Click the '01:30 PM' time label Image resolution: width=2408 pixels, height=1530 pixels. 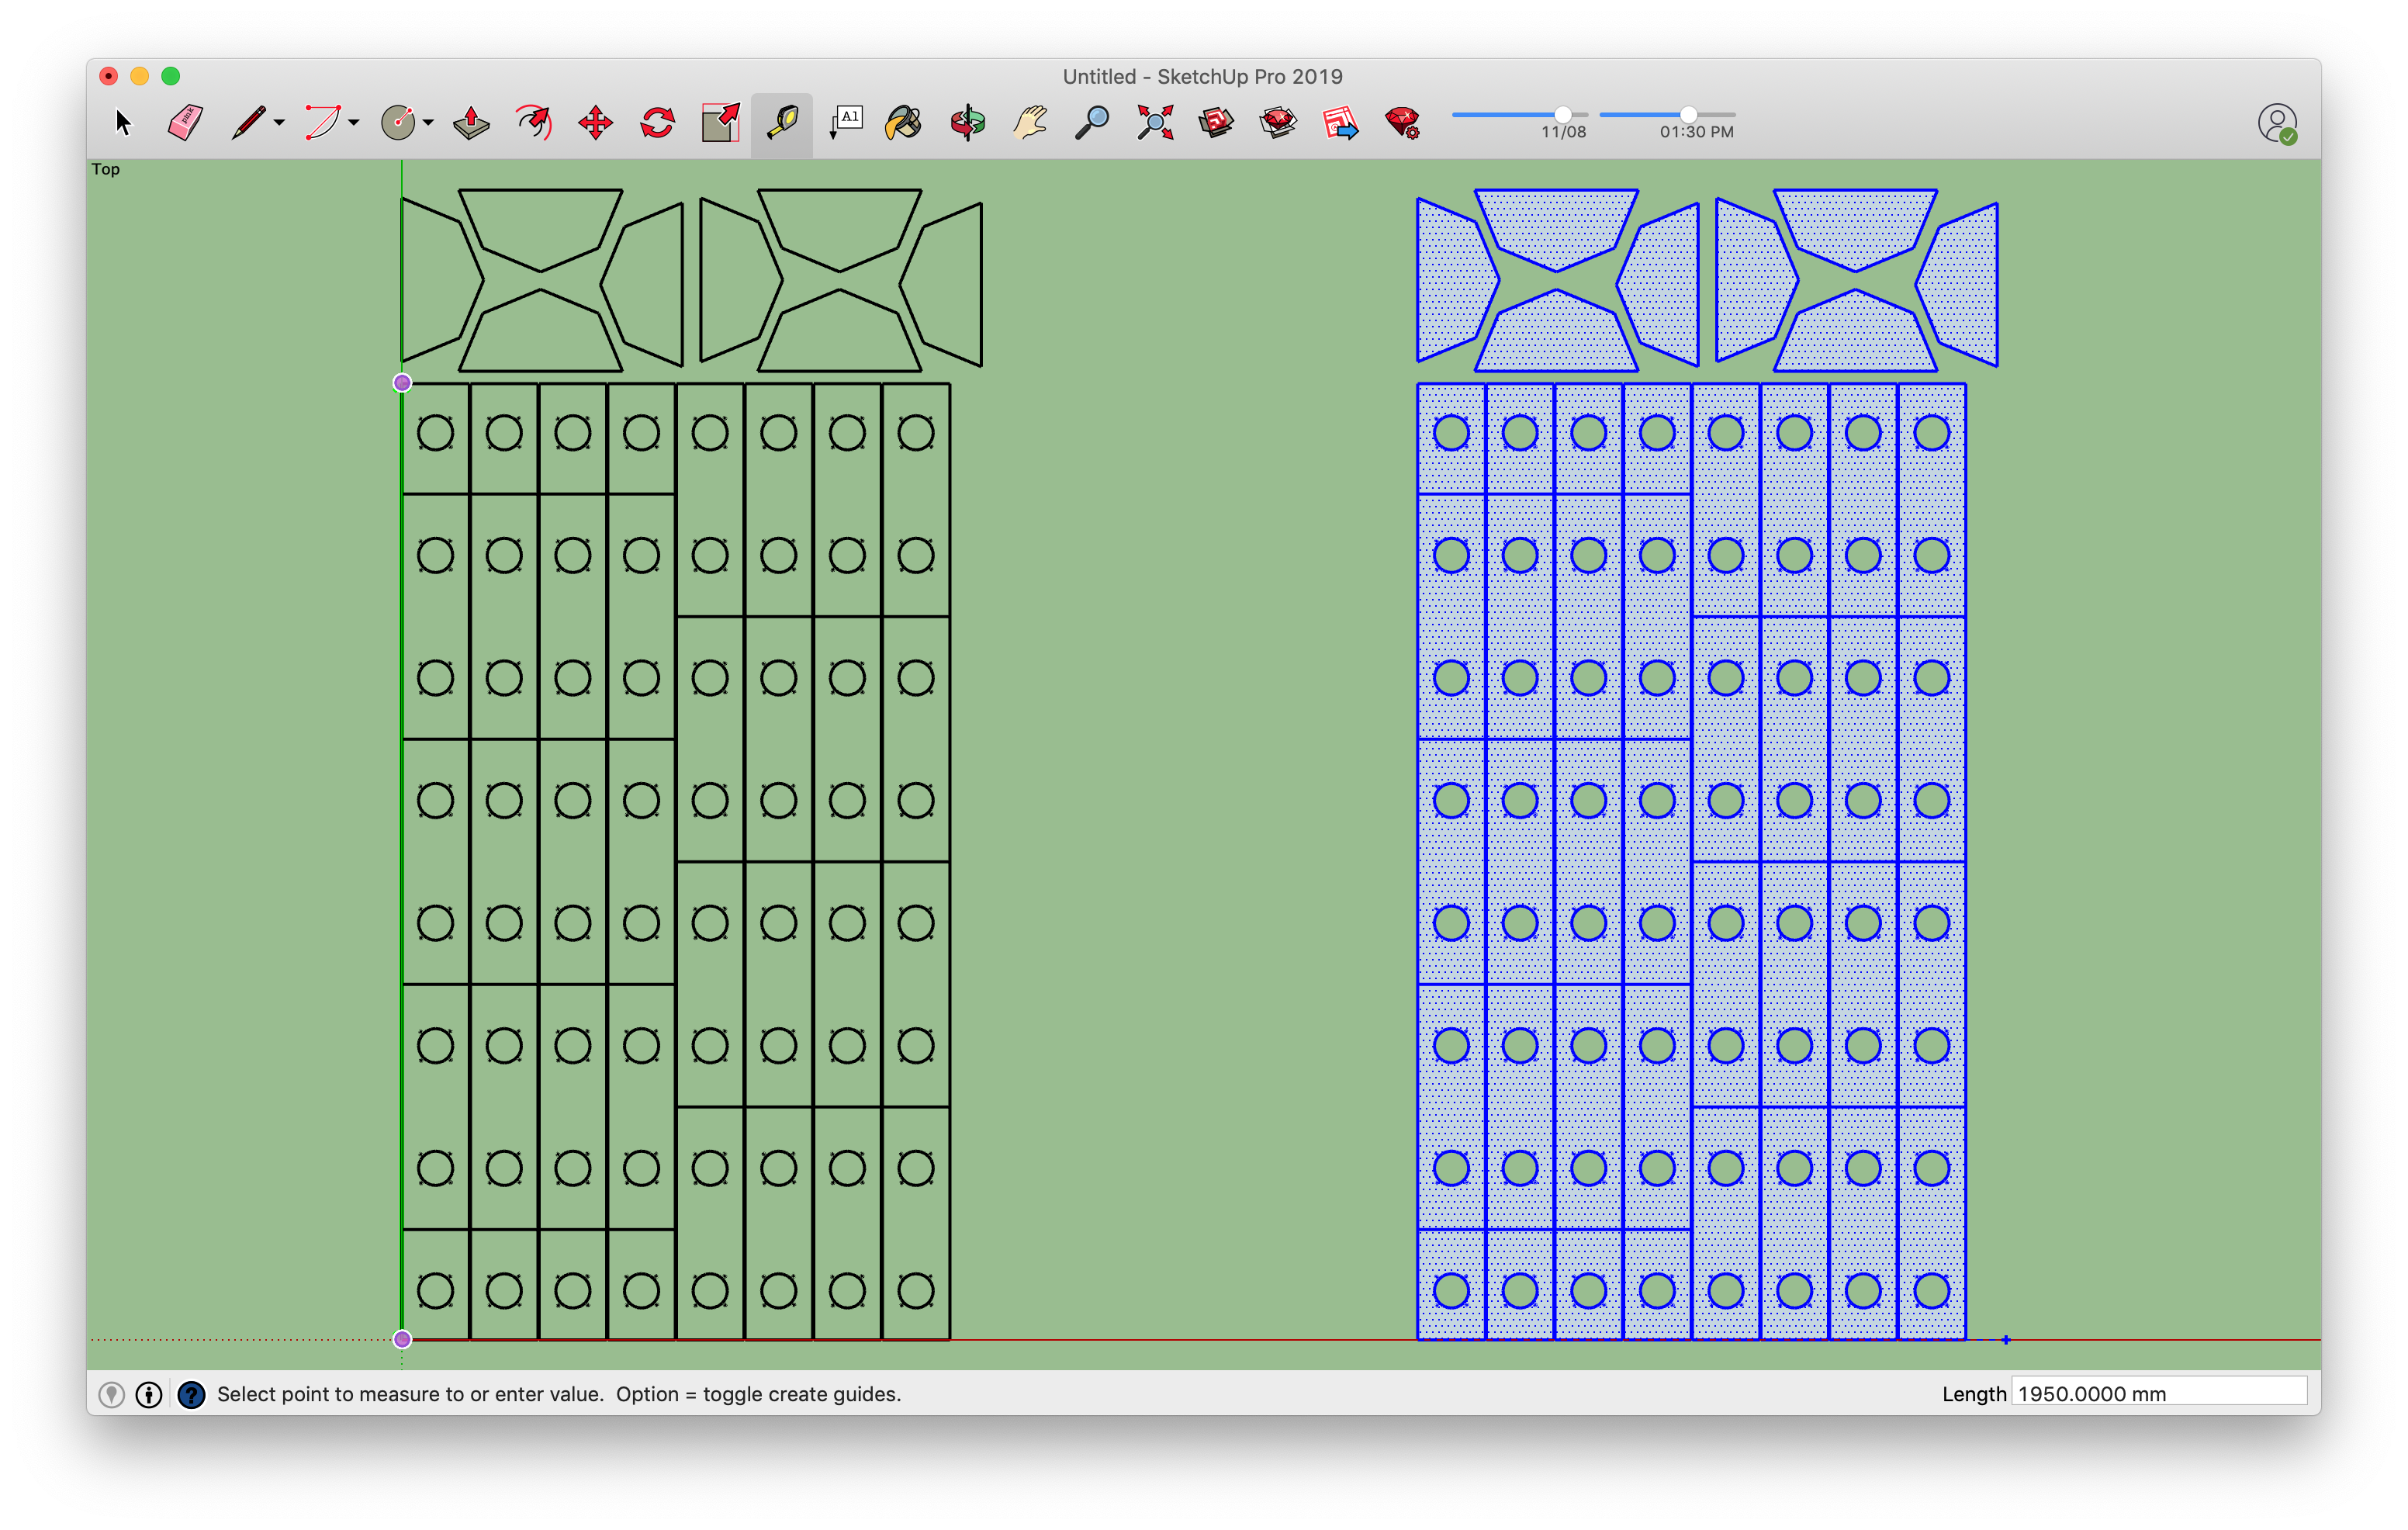coord(1697,132)
